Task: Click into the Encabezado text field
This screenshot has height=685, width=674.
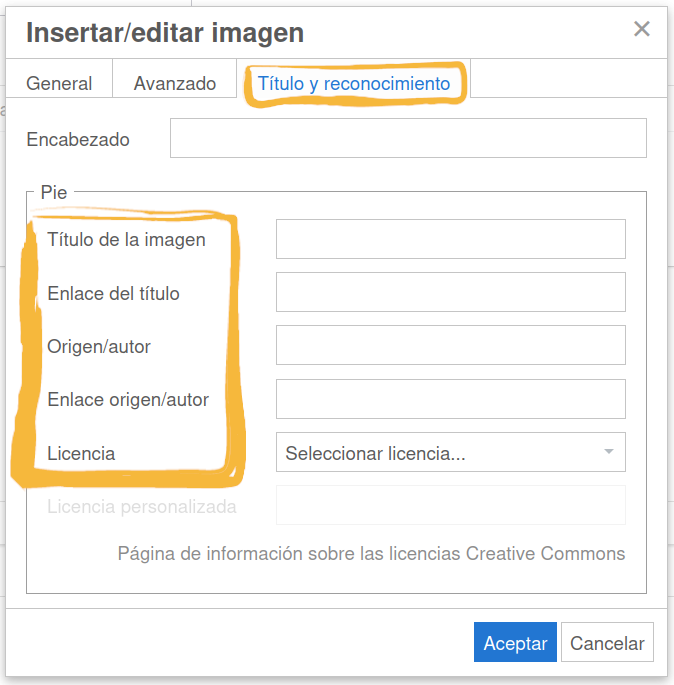Action: [408, 139]
